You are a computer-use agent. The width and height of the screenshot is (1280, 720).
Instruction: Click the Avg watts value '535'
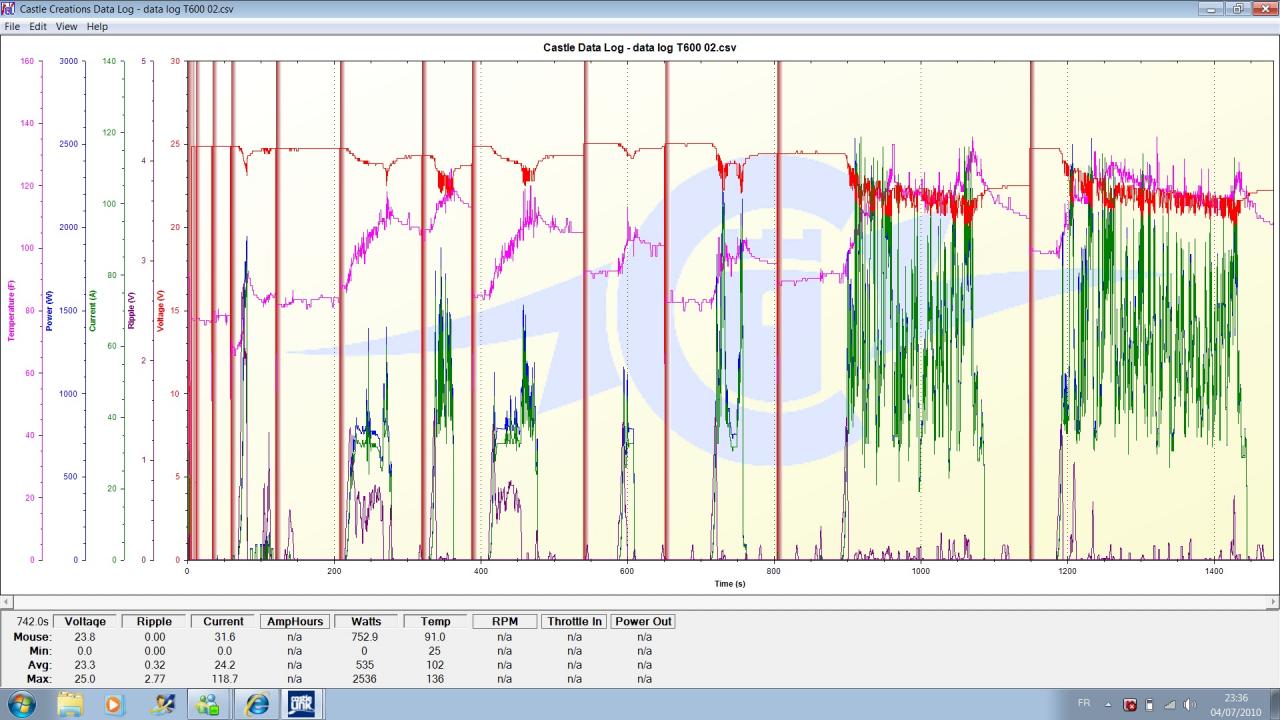(365, 664)
